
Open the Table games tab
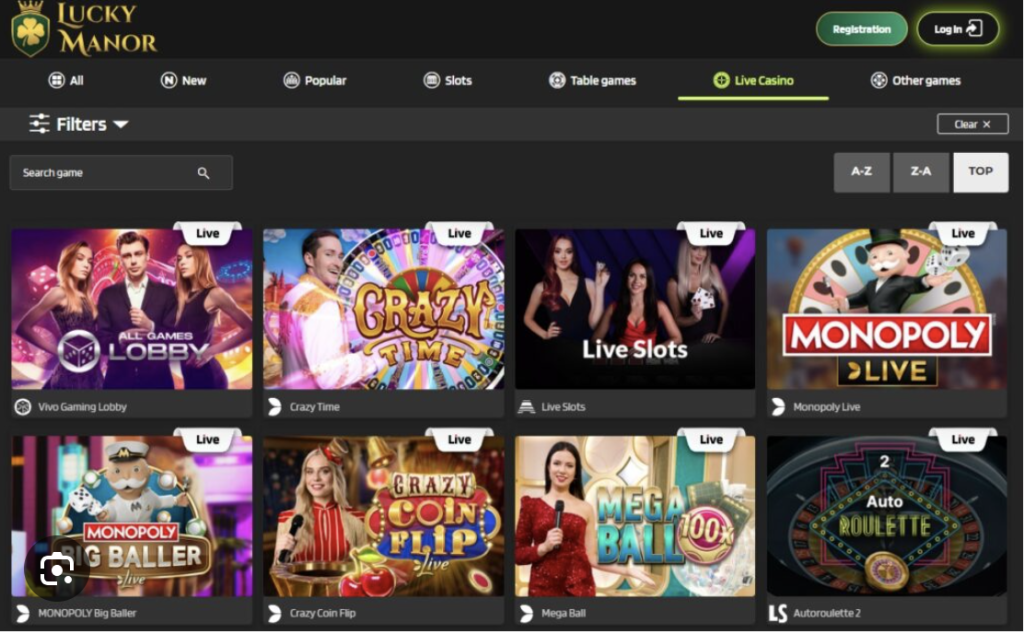pyautogui.click(x=592, y=80)
